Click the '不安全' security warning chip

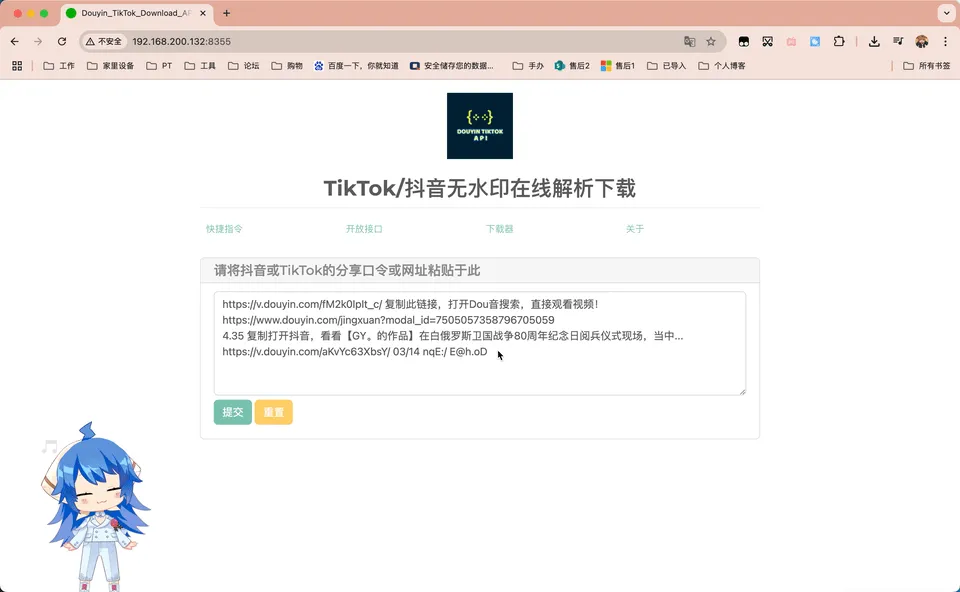tap(104, 42)
